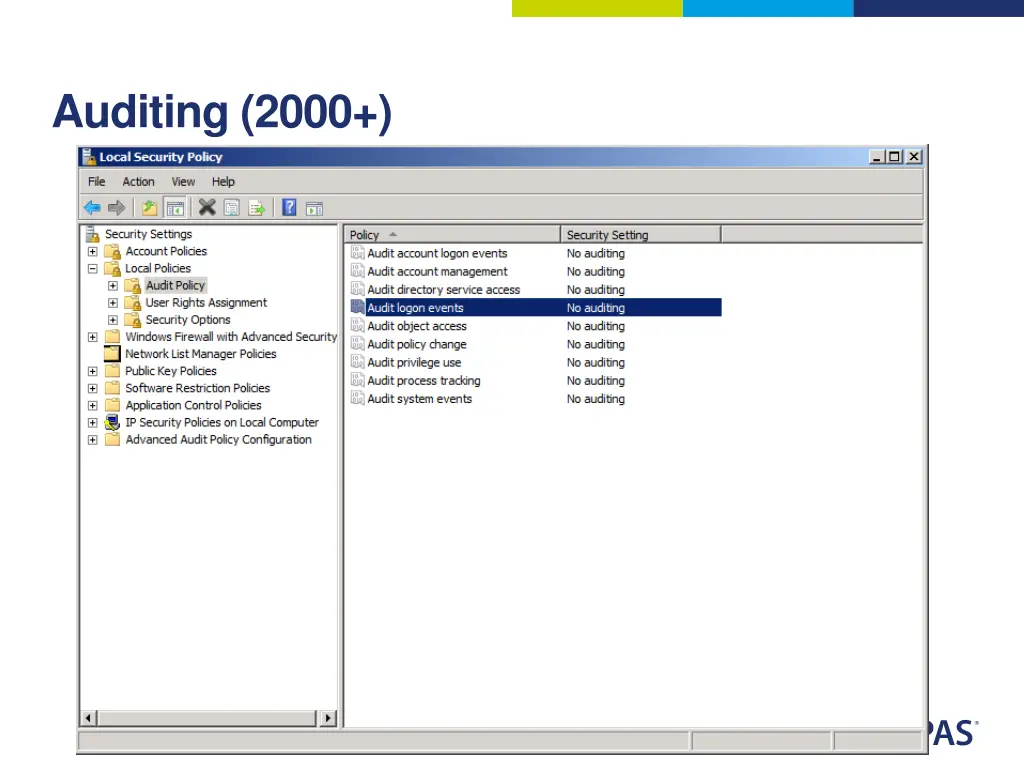The height and width of the screenshot is (768, 1024).
Task: Toggle the Show/Hide Console Tree button
Action: 175,208
